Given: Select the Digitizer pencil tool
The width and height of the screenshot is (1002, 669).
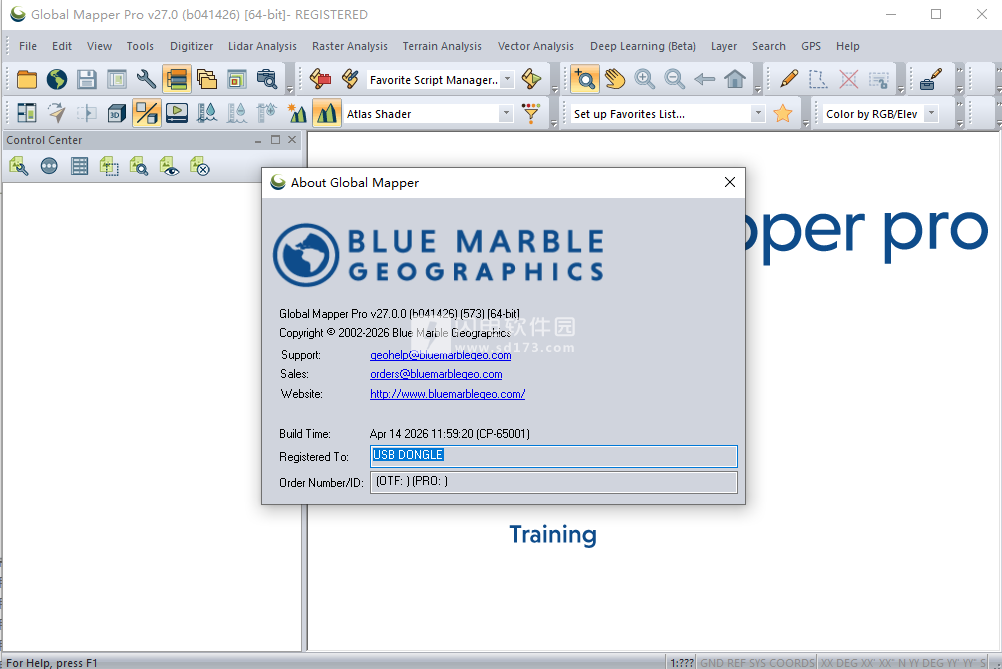Looking at the screenshot, I should coord(789,79).
